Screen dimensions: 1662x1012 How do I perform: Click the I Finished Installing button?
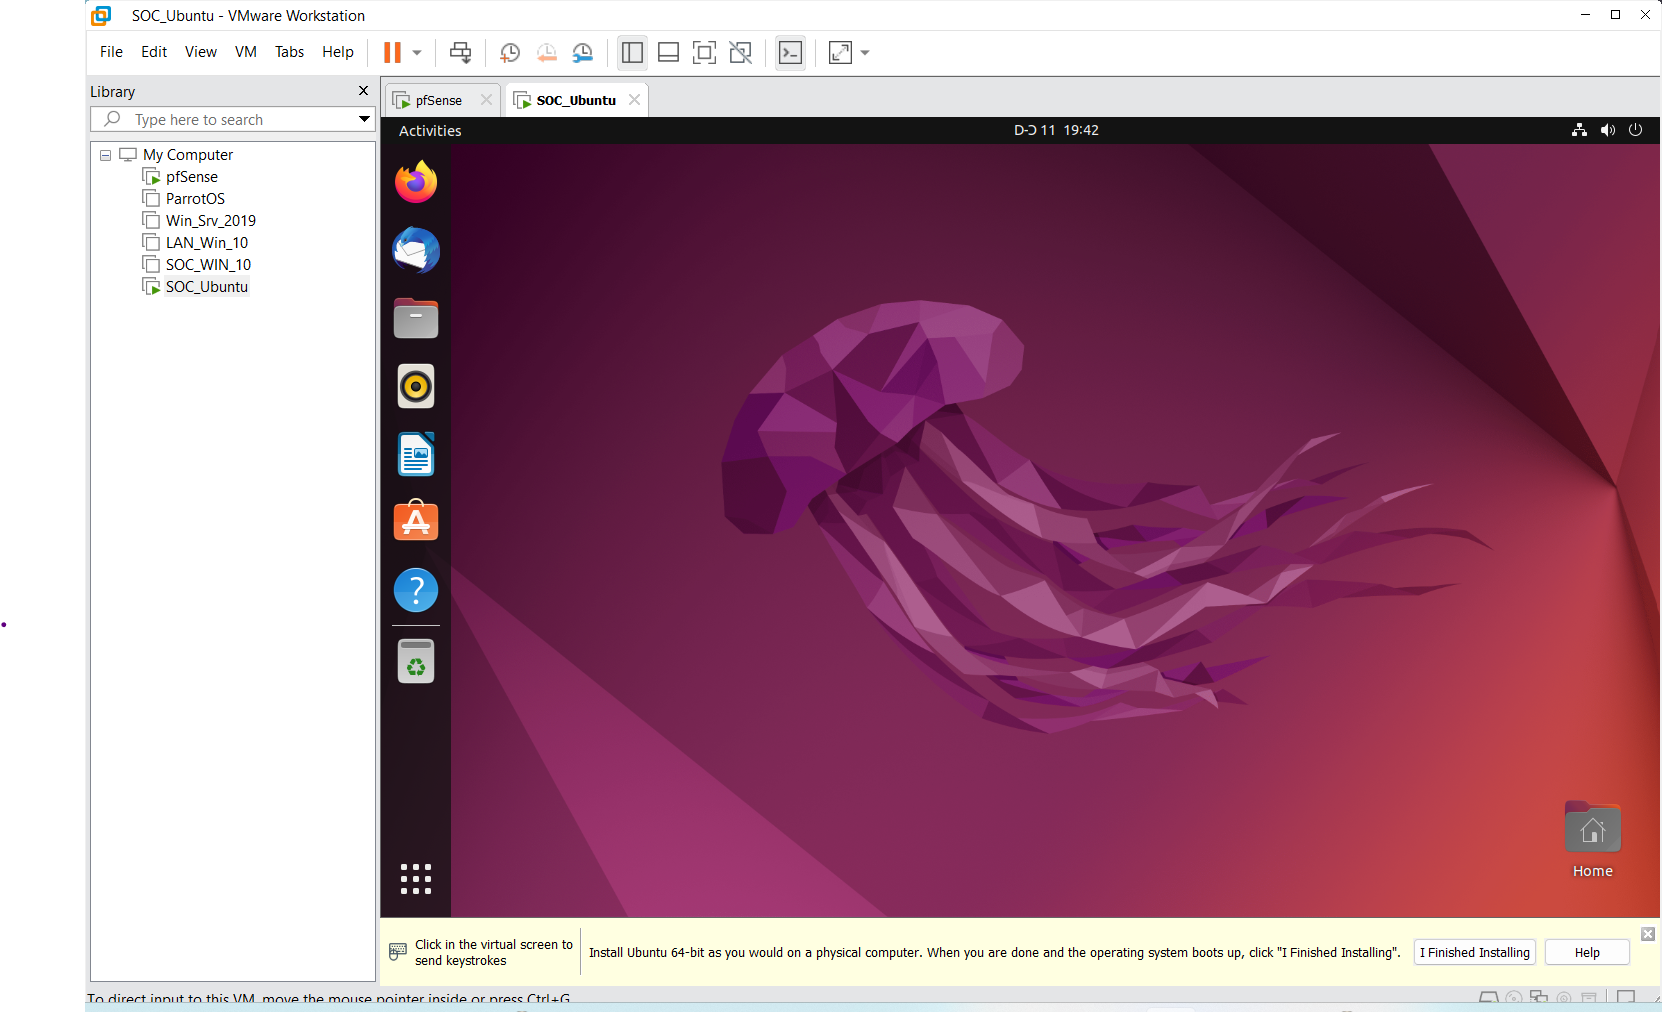(1475, 952)
